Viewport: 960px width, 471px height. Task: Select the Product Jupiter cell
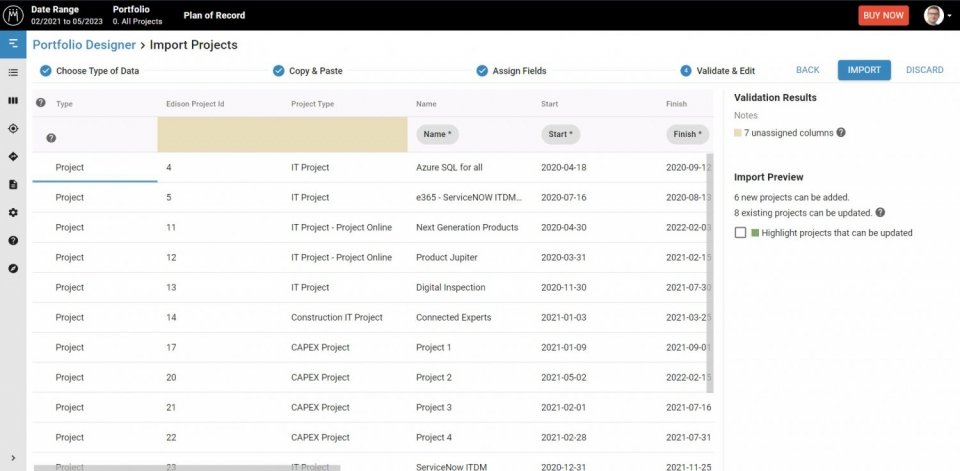(446, 257)
